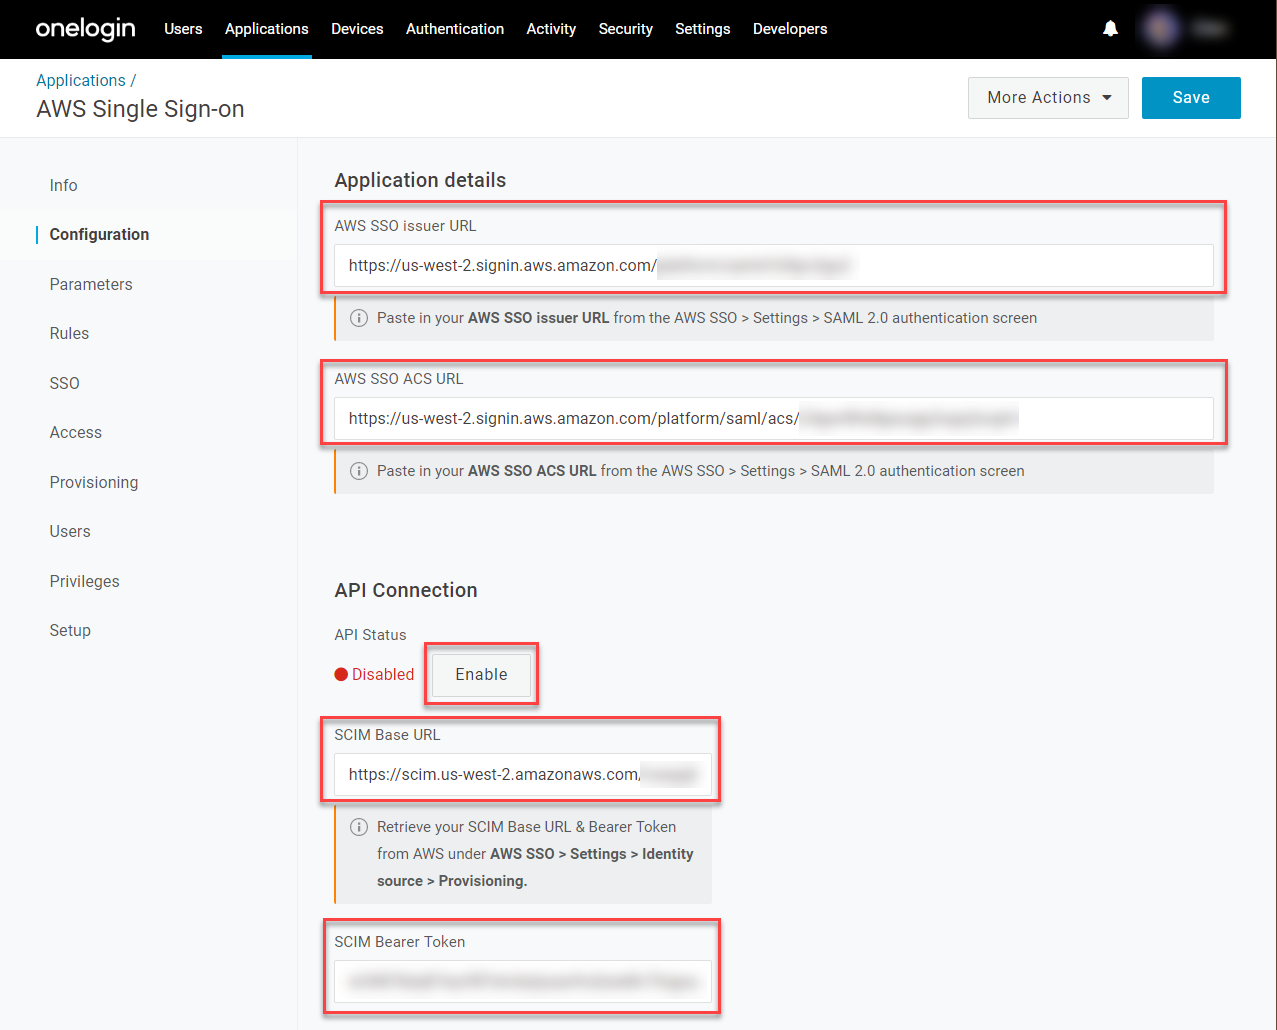Viewport: 1277px width, 1030px height.
Task: Click the info icon beside the ACS URL hint
Action: pyautogui.click(x=358, y=470)
